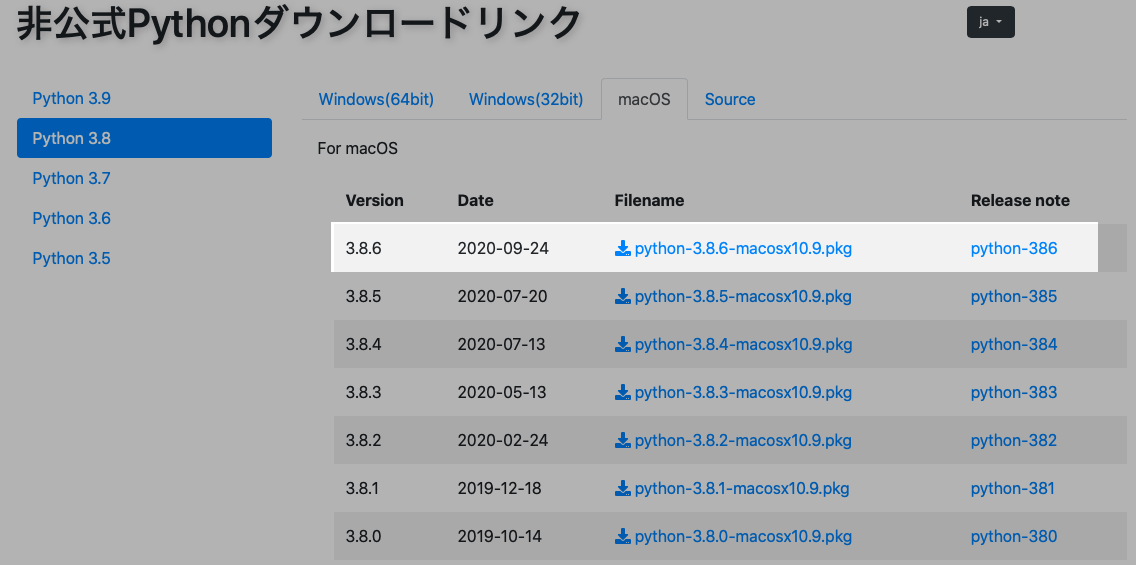
Task: Click download icon beside python-3.8.2 file
Action: [623, 440]
